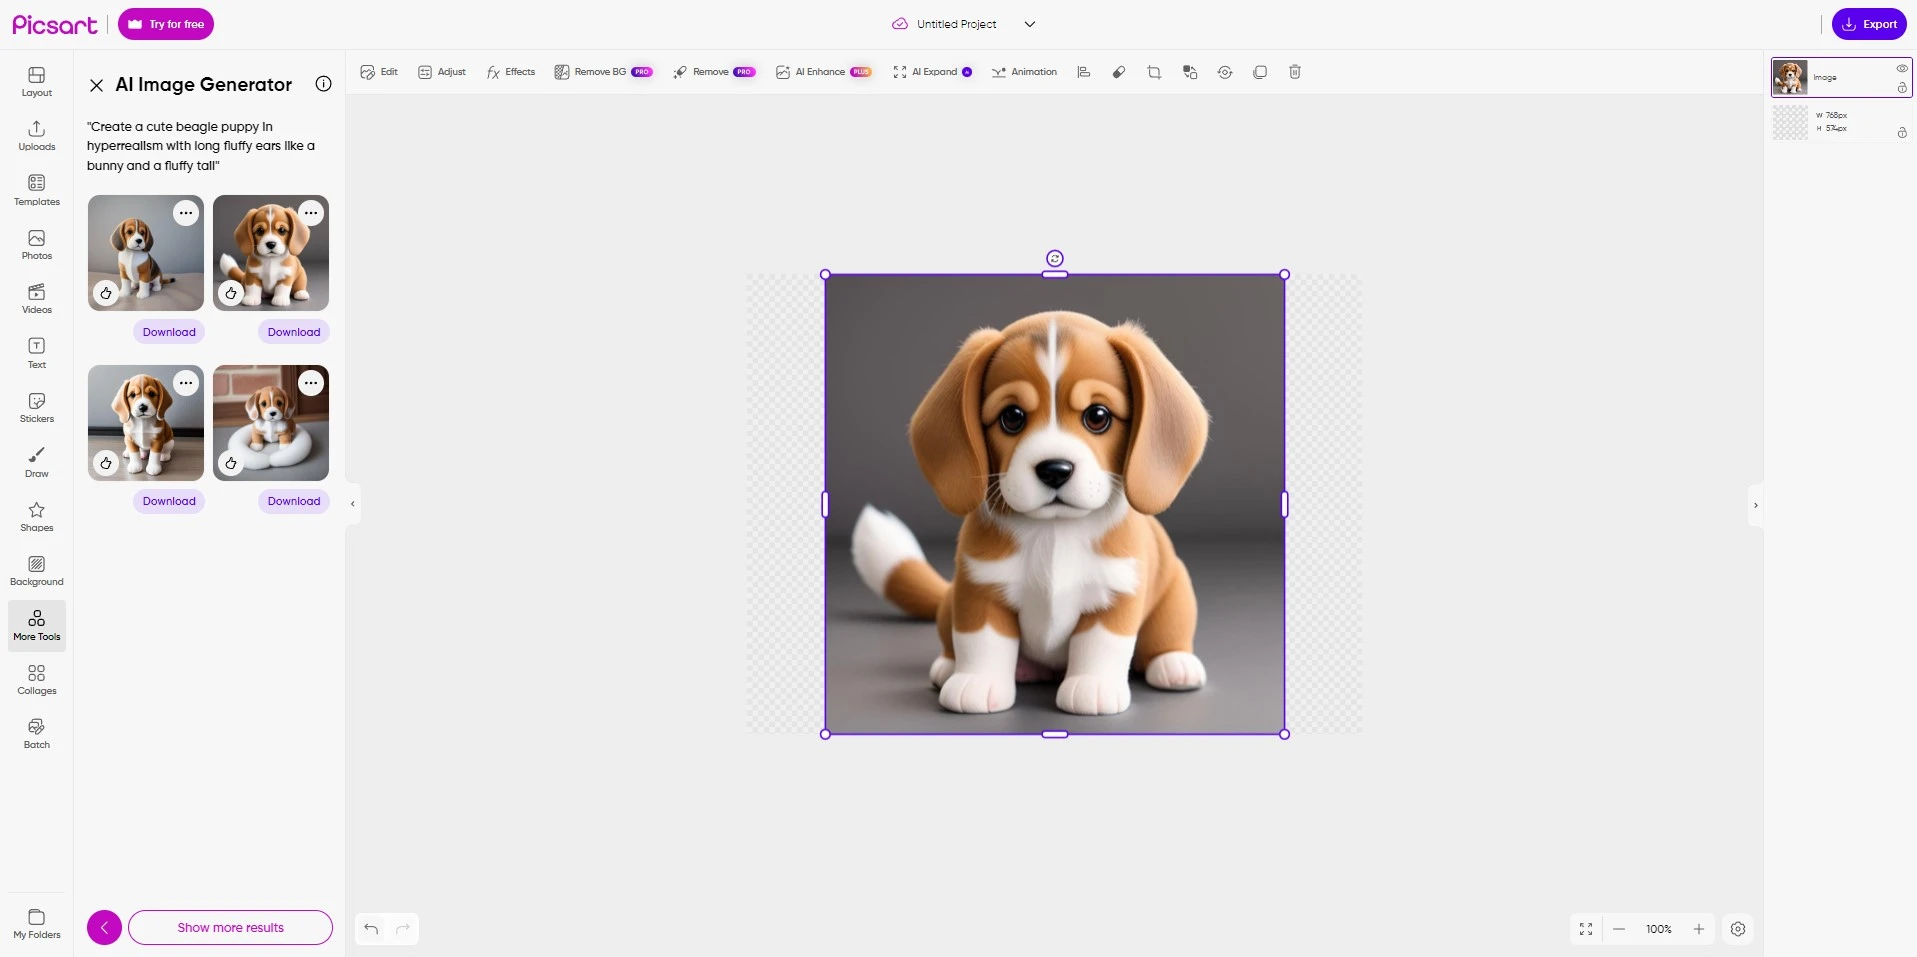This screenshot has height=957, width=1917.
Task: Click Remove BG in toolbar
Action: tap(603, 72)
